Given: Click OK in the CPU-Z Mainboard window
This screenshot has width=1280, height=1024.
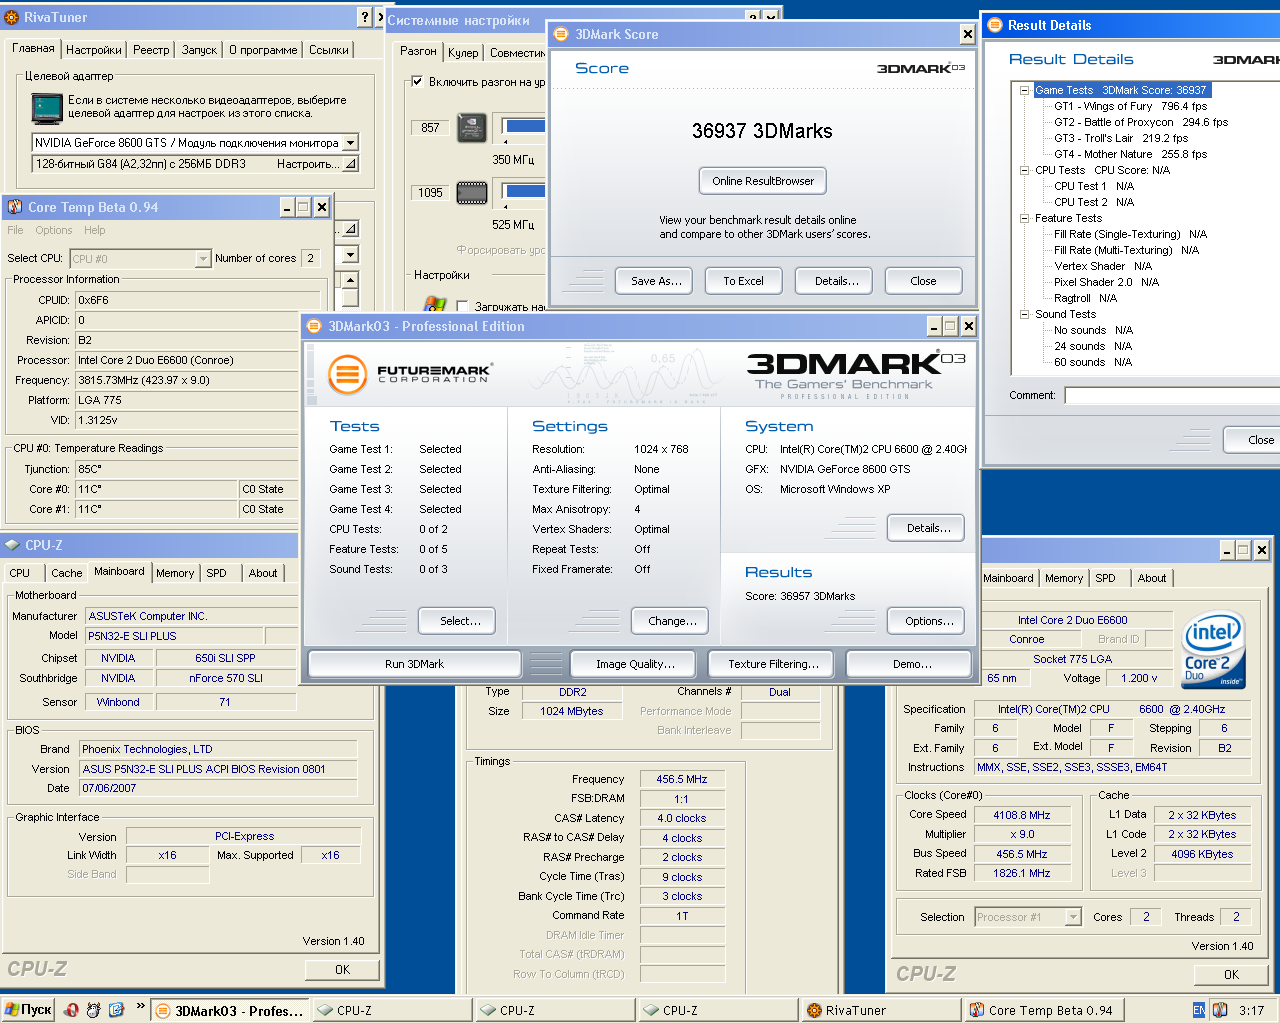Looking at the screenshot, I should (343, 970).
